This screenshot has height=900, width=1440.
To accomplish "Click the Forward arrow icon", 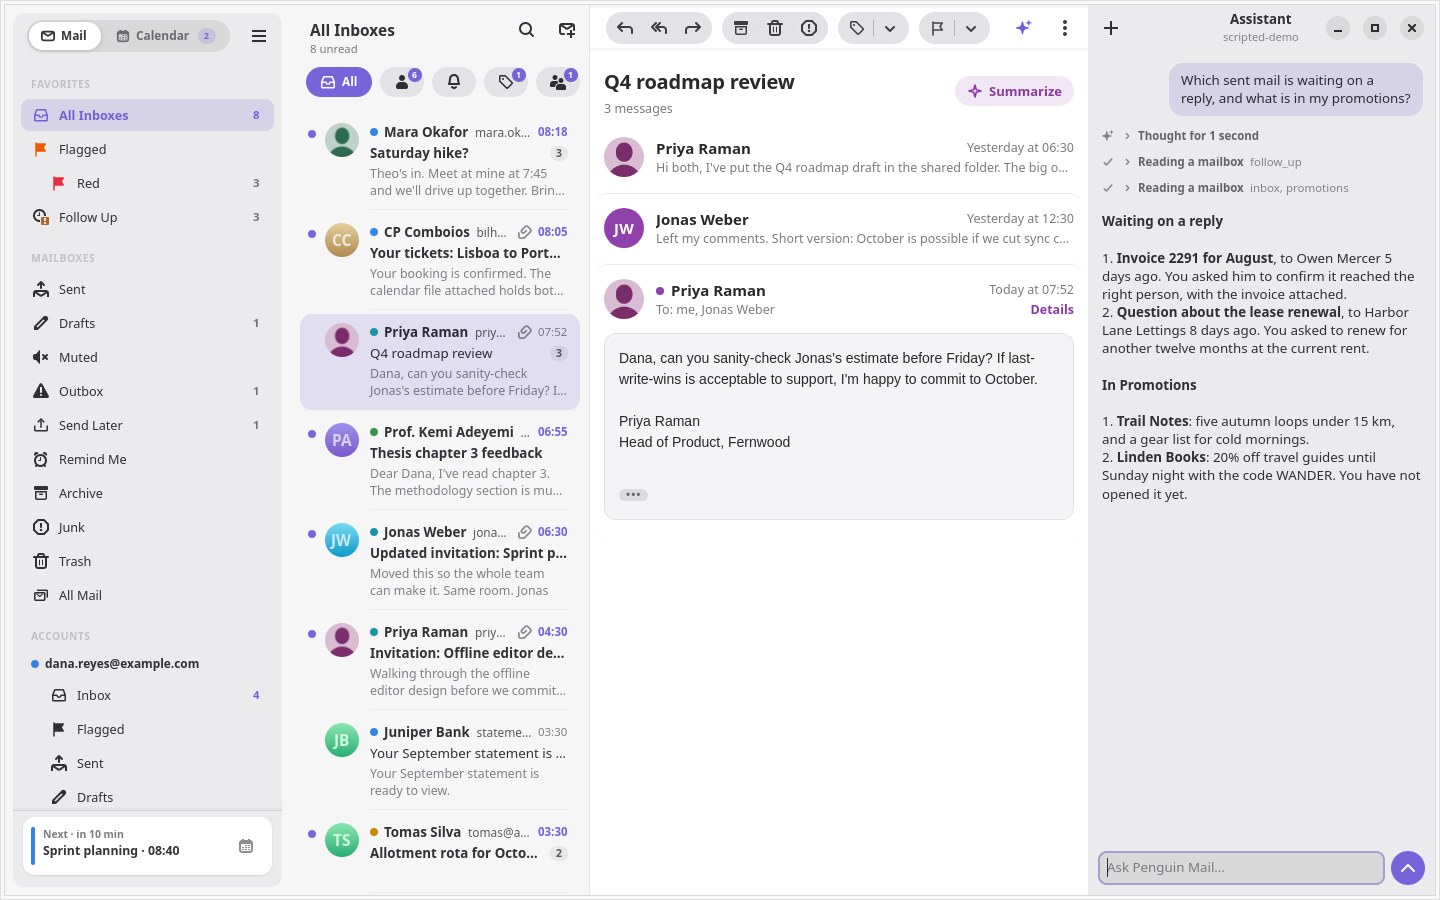I will click(693, 28).
